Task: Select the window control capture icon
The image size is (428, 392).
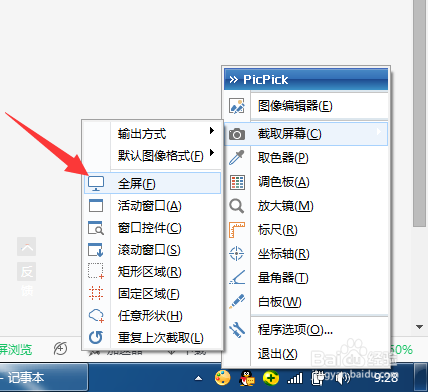Action: (x=96, y=228)
